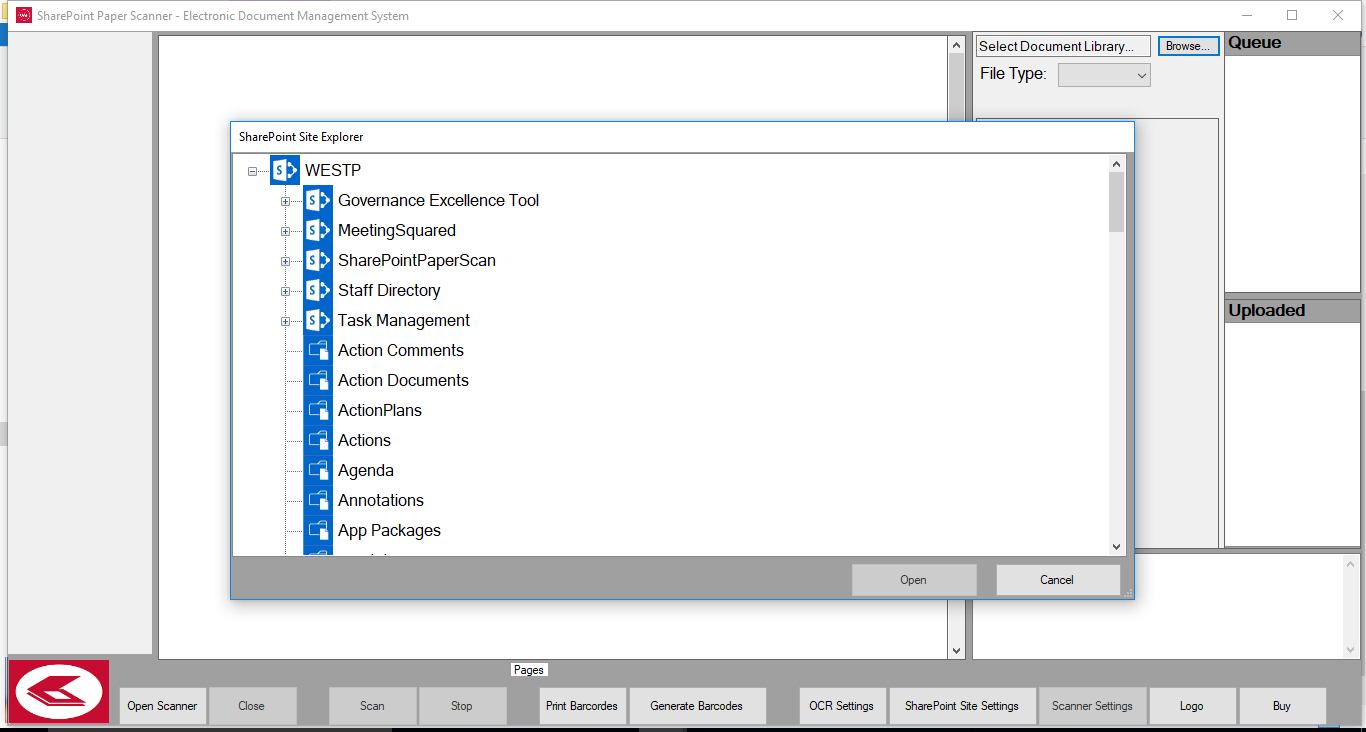This screenshot has width=1366, height=732.
Task: Click the App Packages library icon
Action: point(318,530)
